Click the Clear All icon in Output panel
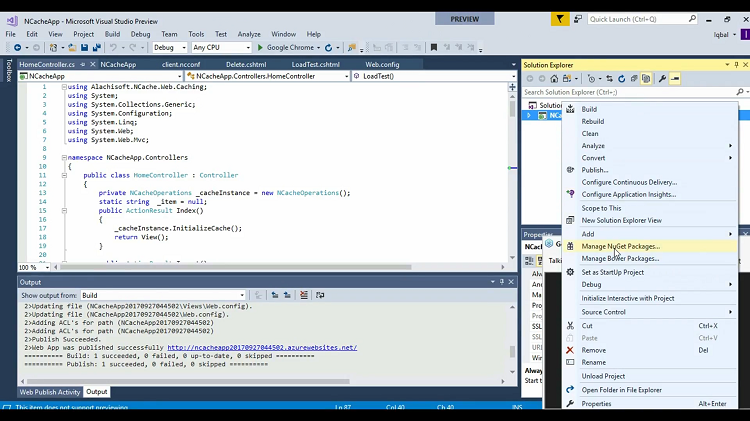This screenshot has width=750, height=421. pyautogui.click(x=304, y=295)
